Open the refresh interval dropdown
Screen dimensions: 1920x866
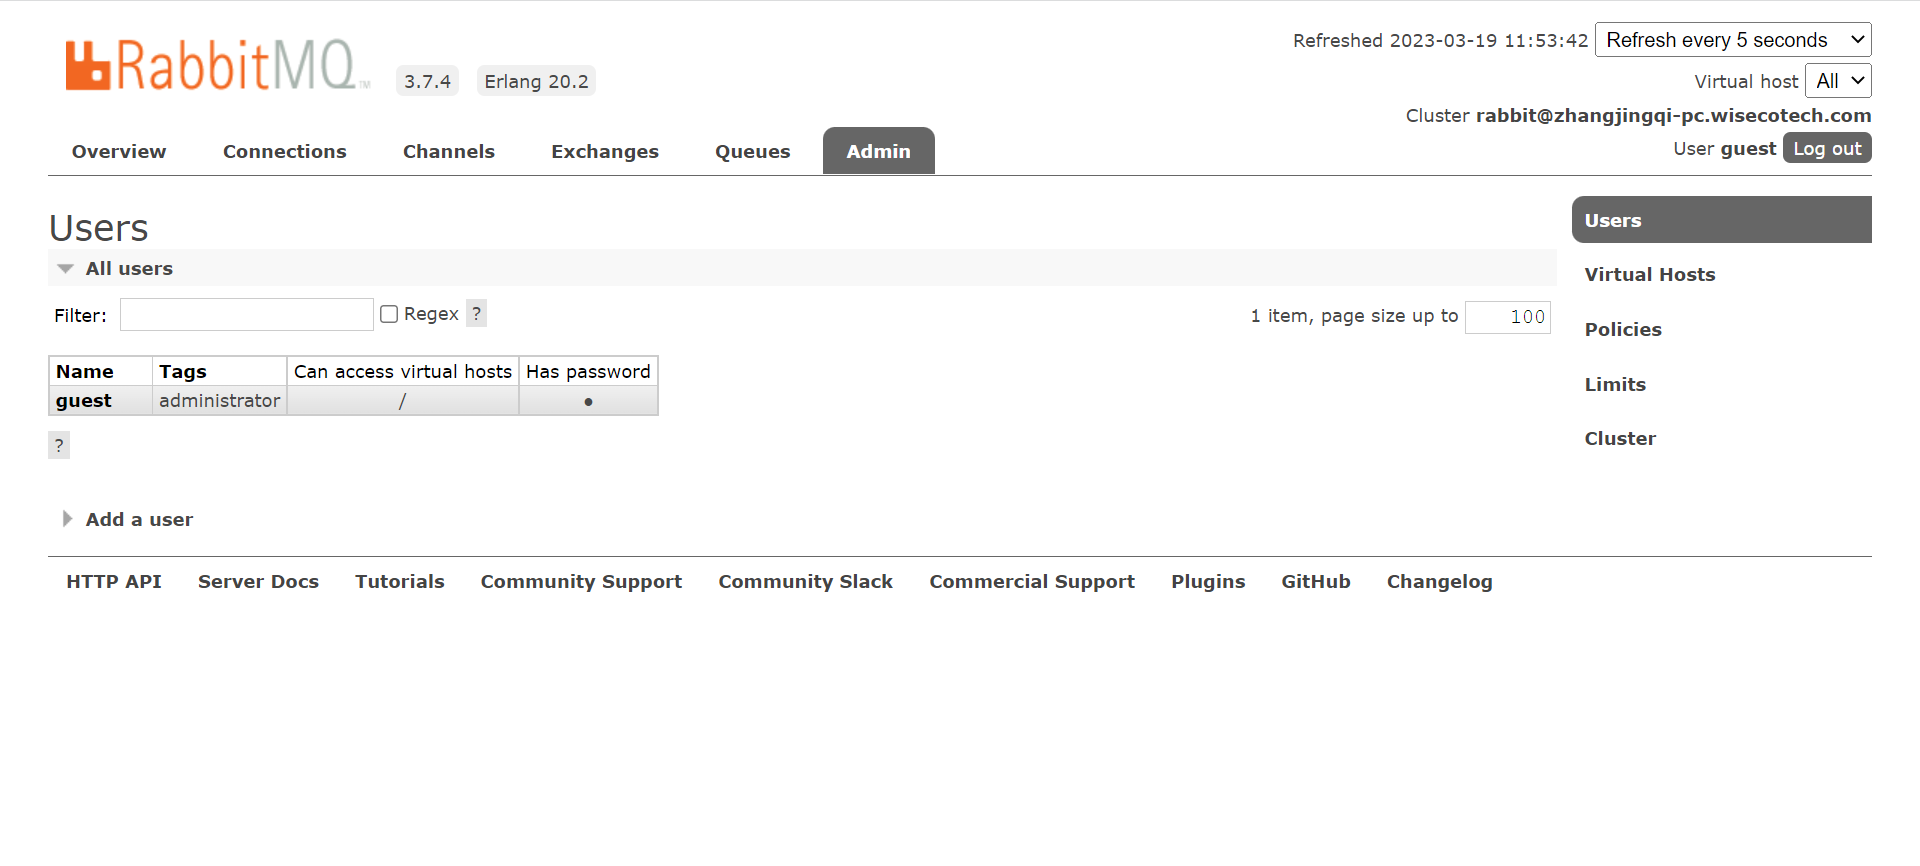[x=1733, y=40]
